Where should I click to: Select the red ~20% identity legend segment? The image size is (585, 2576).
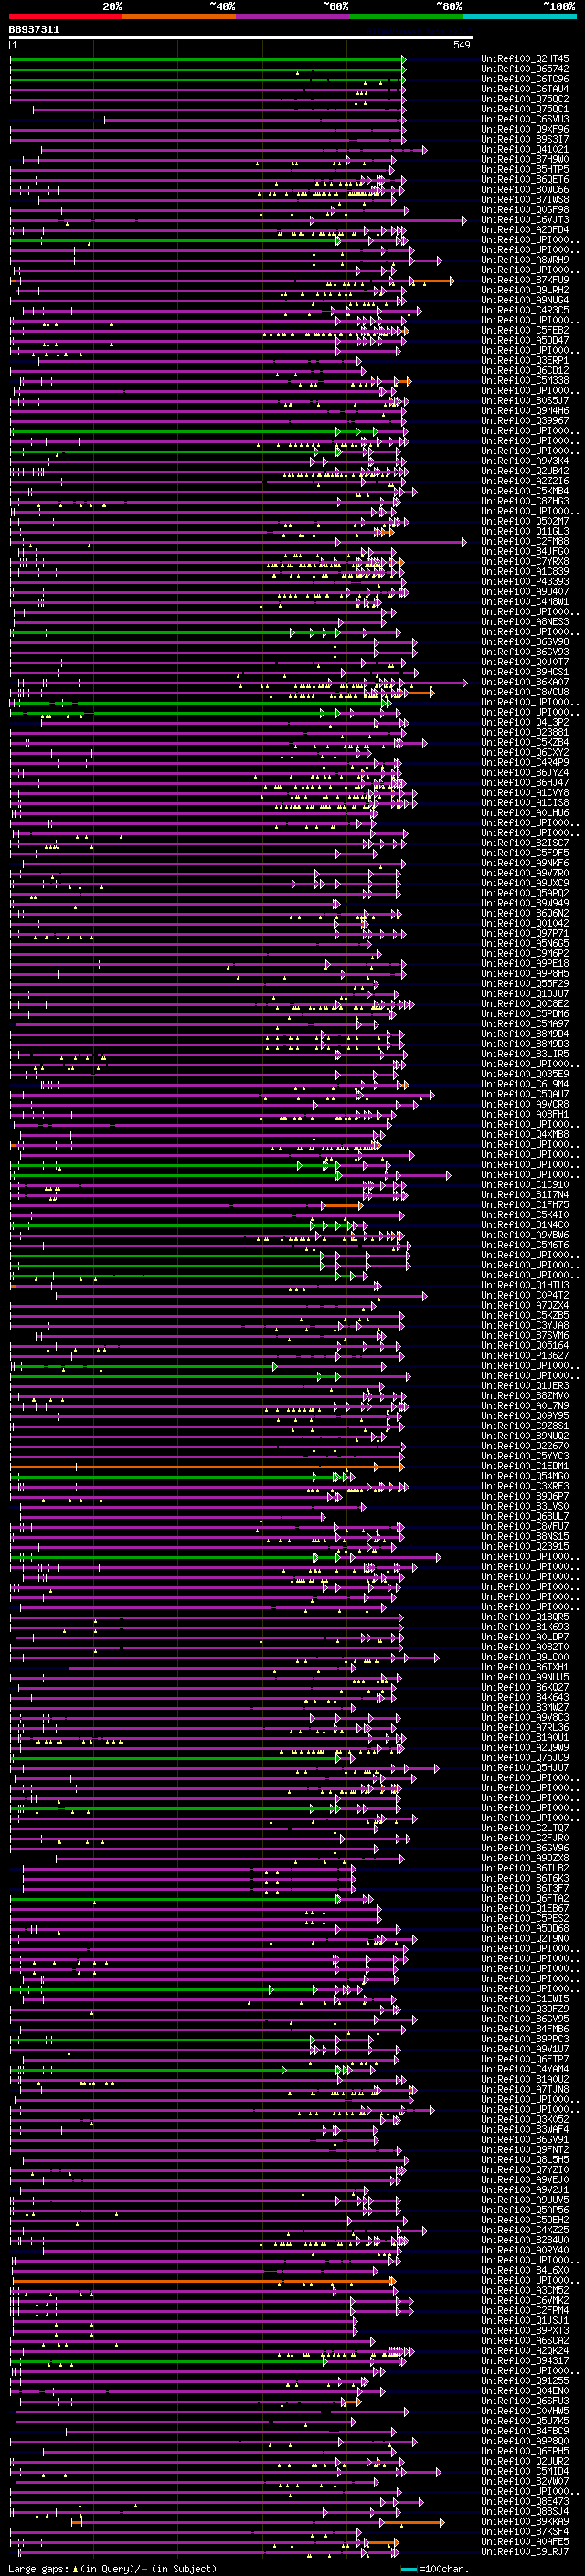[x=65, y=16]
